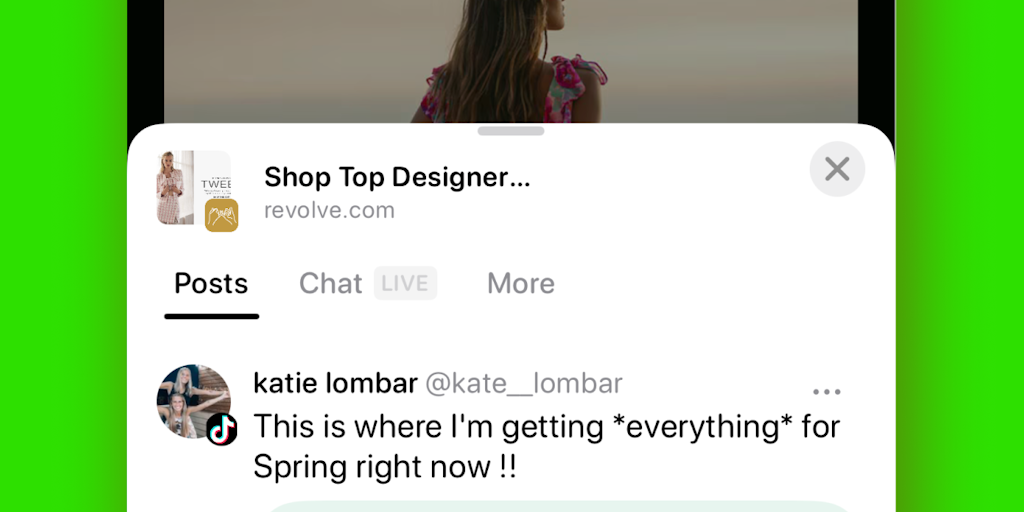Open the Chat tab

click(330, 284)
